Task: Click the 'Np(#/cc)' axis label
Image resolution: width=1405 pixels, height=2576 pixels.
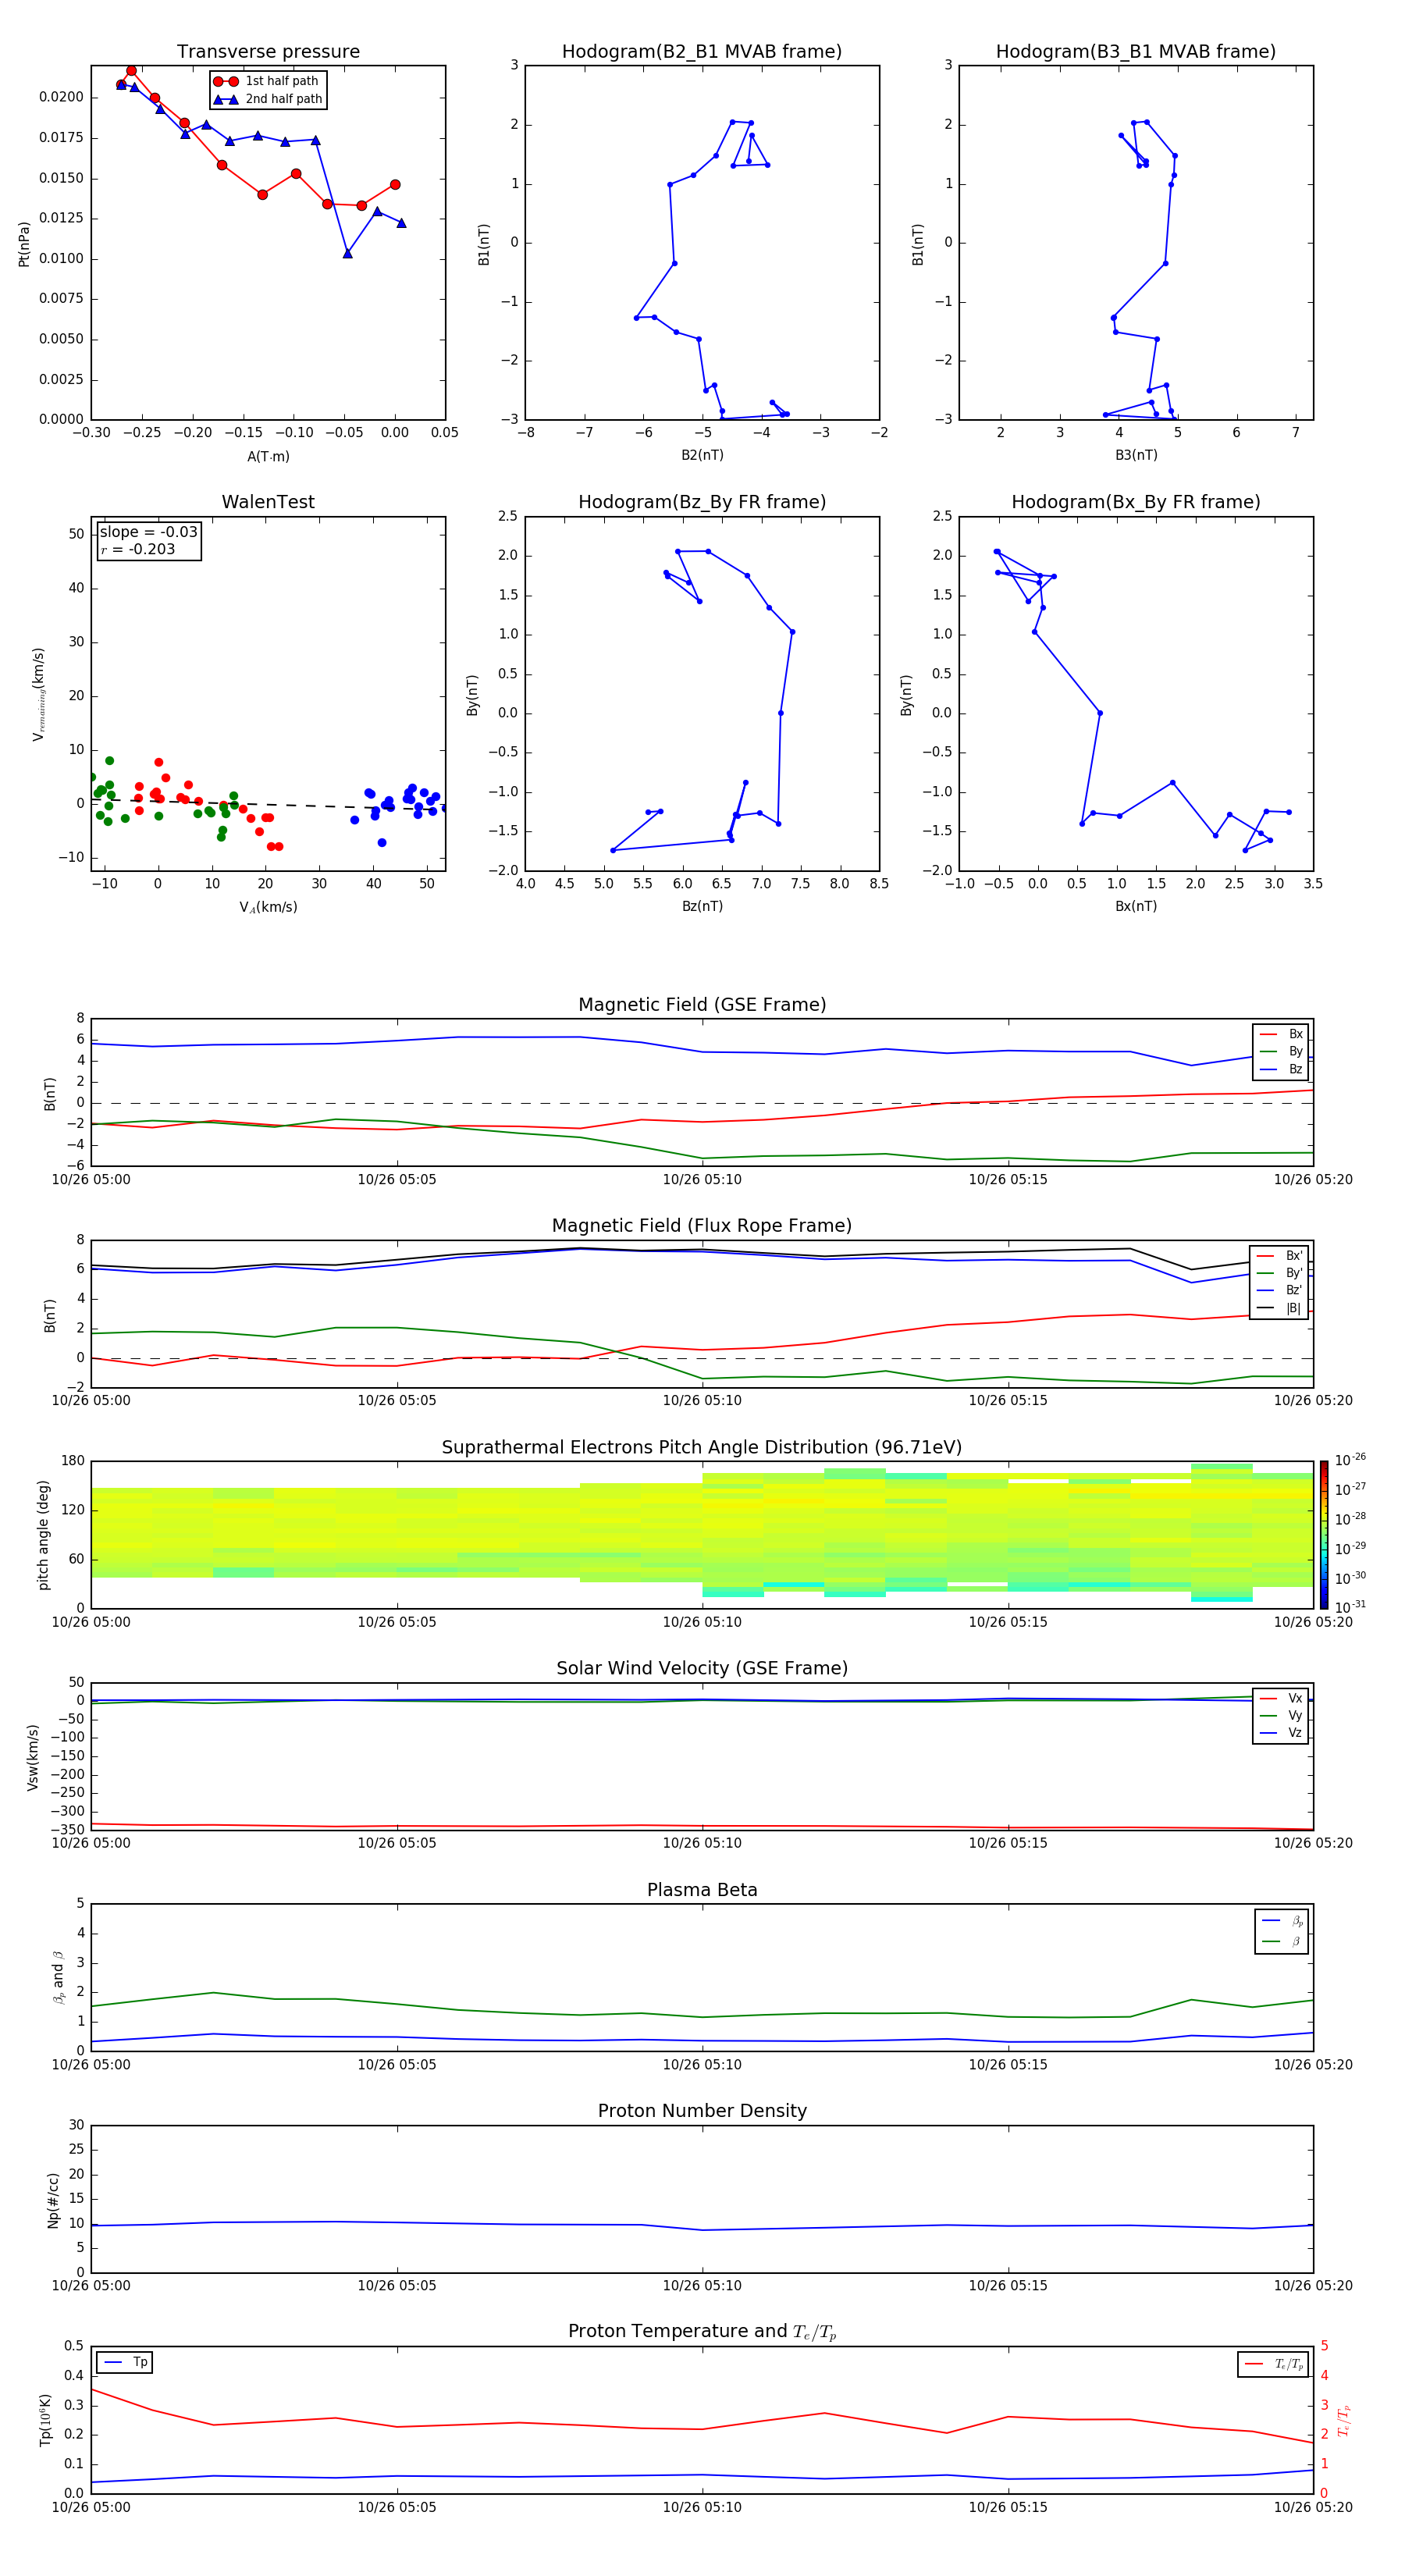Action: [x=53, y=2199]
